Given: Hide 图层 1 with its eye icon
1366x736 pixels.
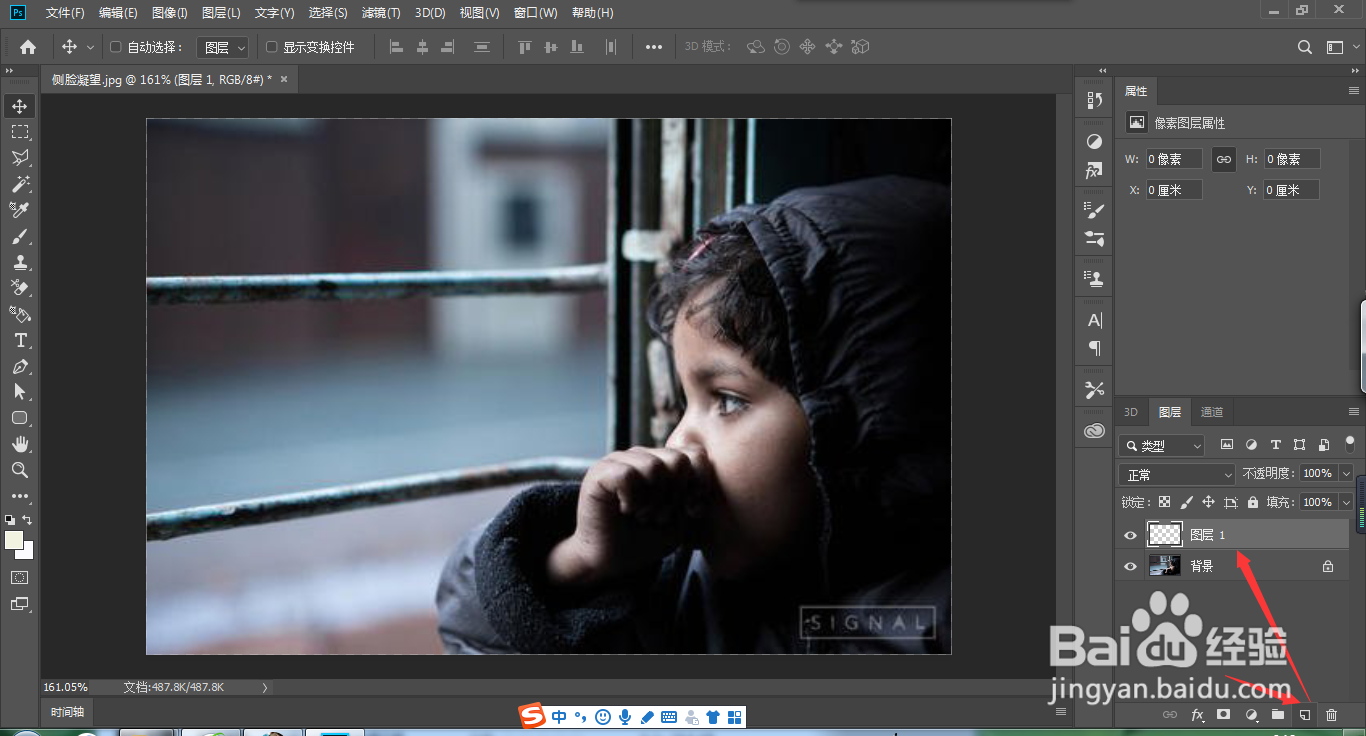Looking at the screenshot, I should [1130, 535].
